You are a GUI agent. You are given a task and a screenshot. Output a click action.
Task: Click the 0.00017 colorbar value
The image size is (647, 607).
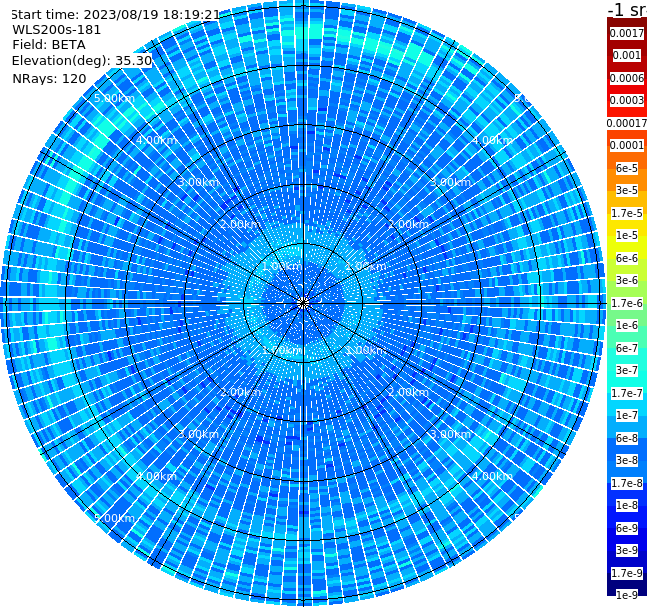tap(627, 123)
